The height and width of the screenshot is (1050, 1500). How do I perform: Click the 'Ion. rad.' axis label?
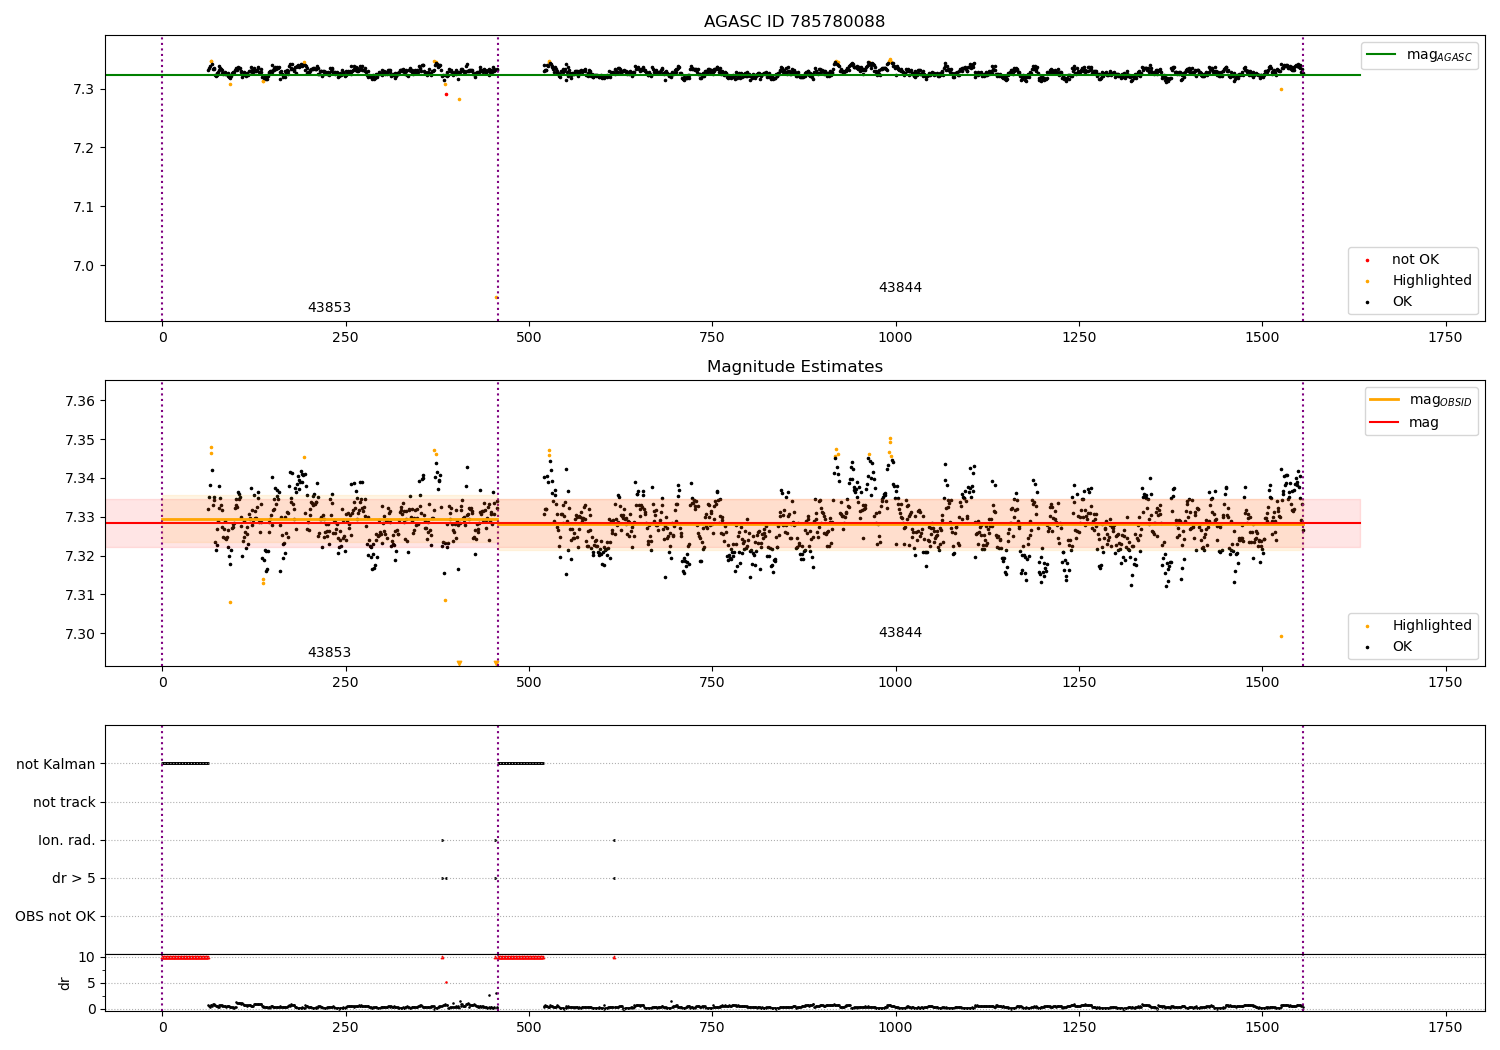pos(67,841)
